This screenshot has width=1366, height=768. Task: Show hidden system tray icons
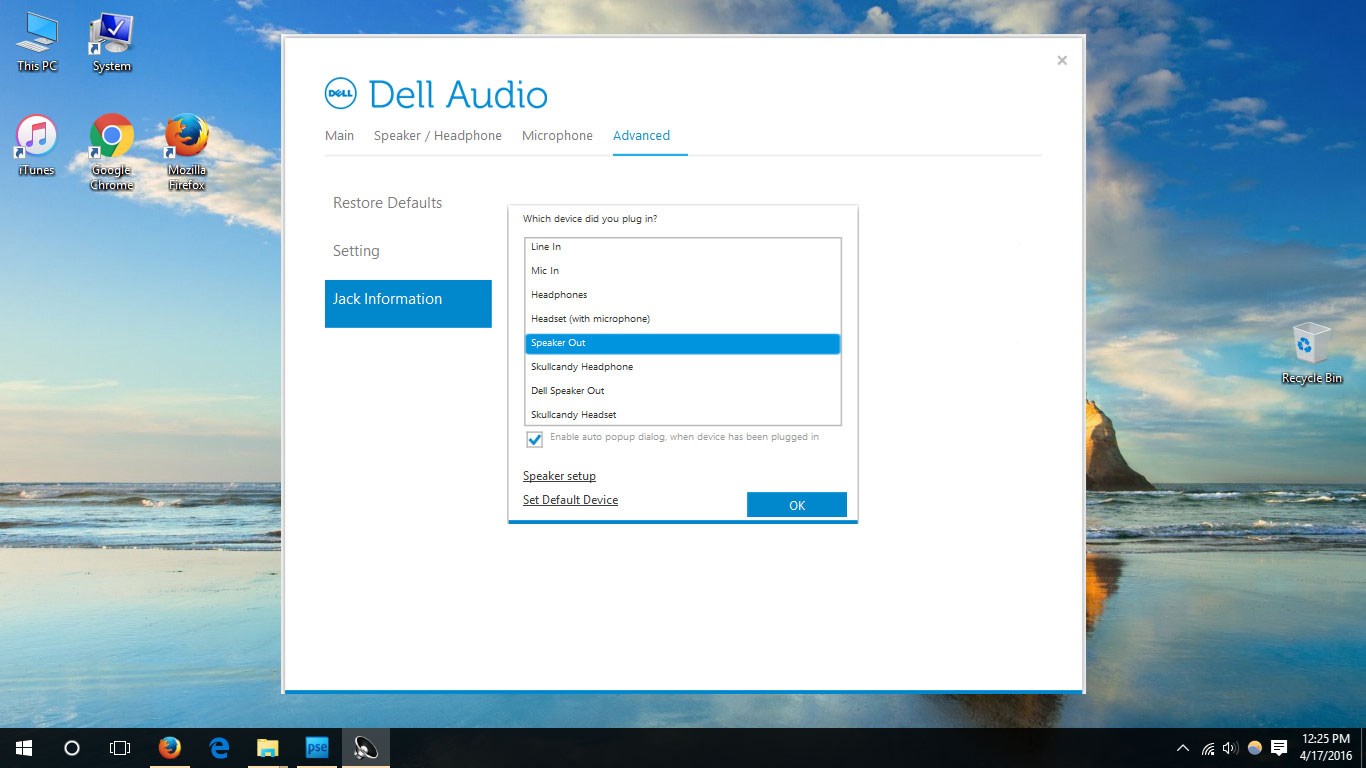pyautogui.click(x=1183, y=748)
